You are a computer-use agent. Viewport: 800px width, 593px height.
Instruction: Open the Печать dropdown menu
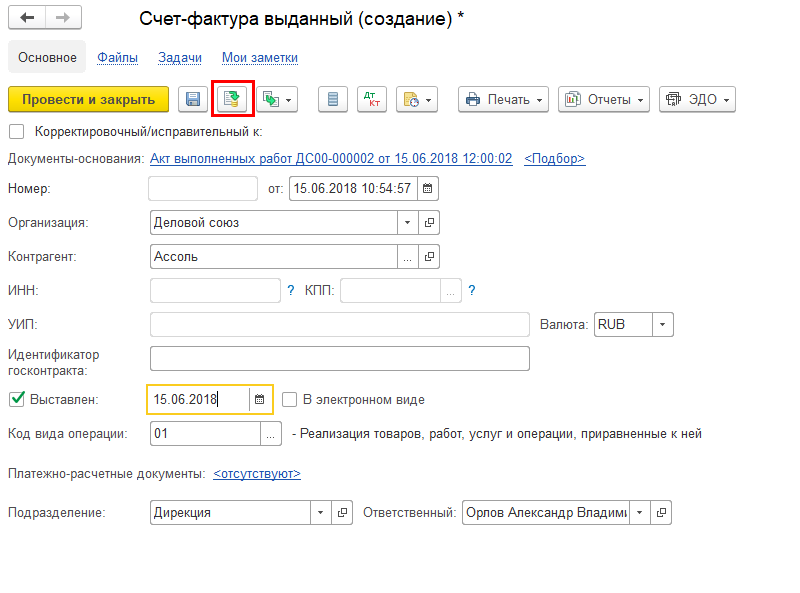(504, 99)
